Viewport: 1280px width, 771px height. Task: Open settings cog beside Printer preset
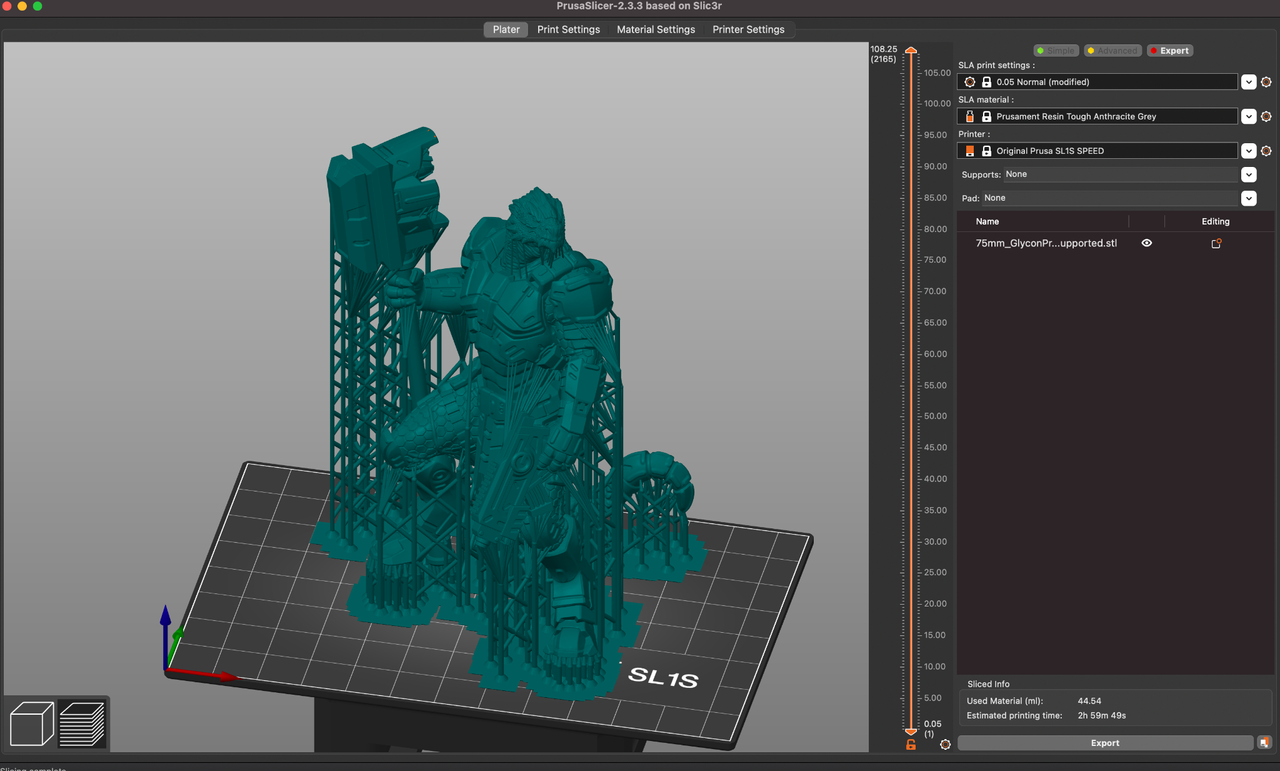point(1266,151)
